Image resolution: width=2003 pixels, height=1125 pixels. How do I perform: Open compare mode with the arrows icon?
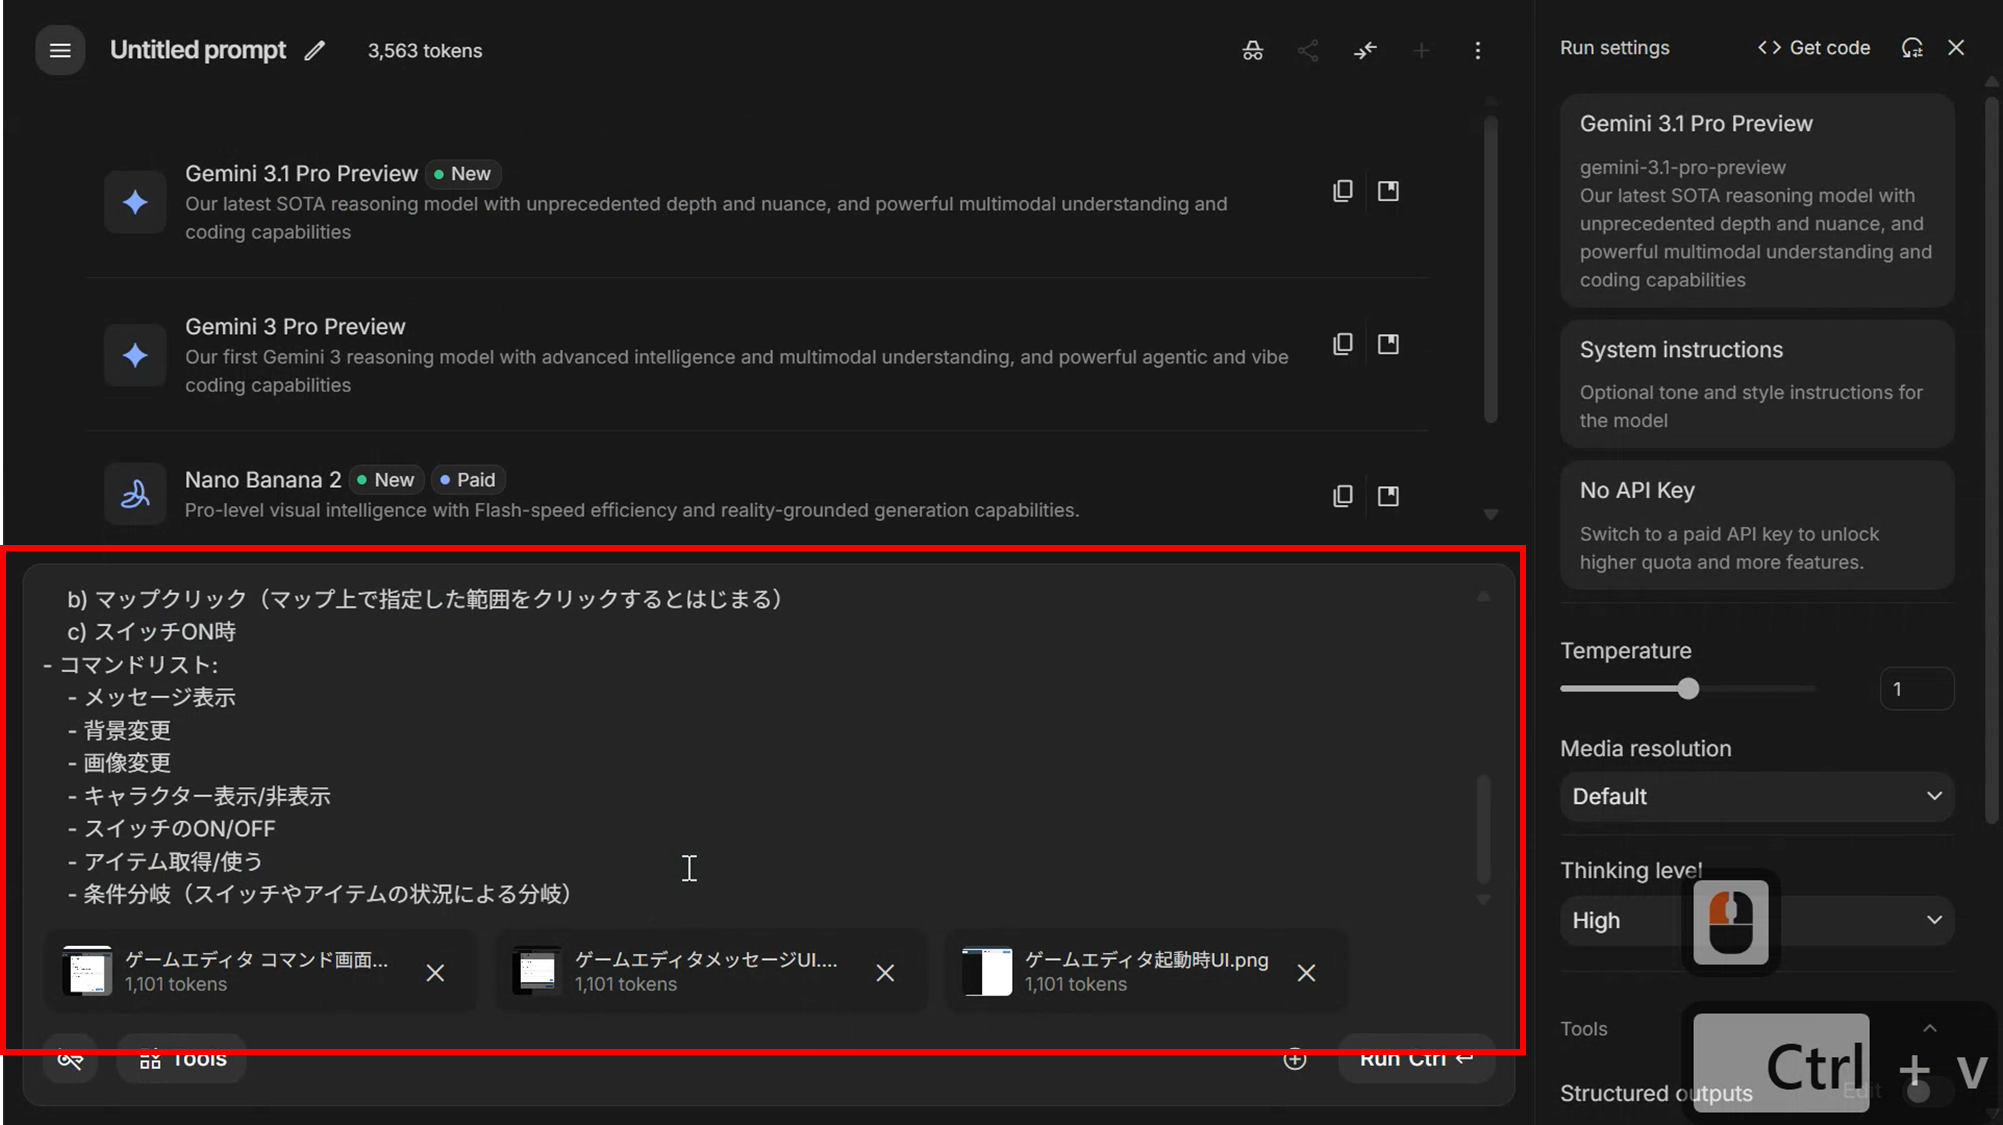pyautogui.click(x=1365, y=50)
